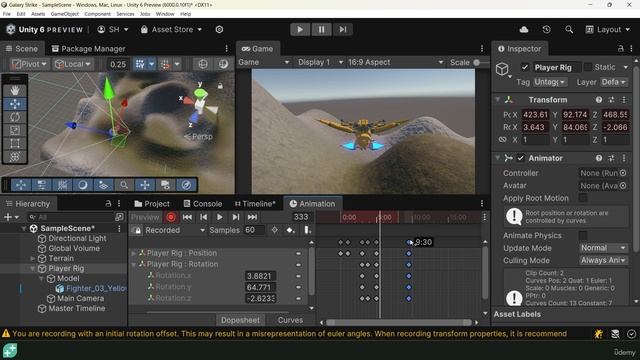Go to previous animation keyframe
The width and height of the screenshot is (640, 360).
[204, 217]
